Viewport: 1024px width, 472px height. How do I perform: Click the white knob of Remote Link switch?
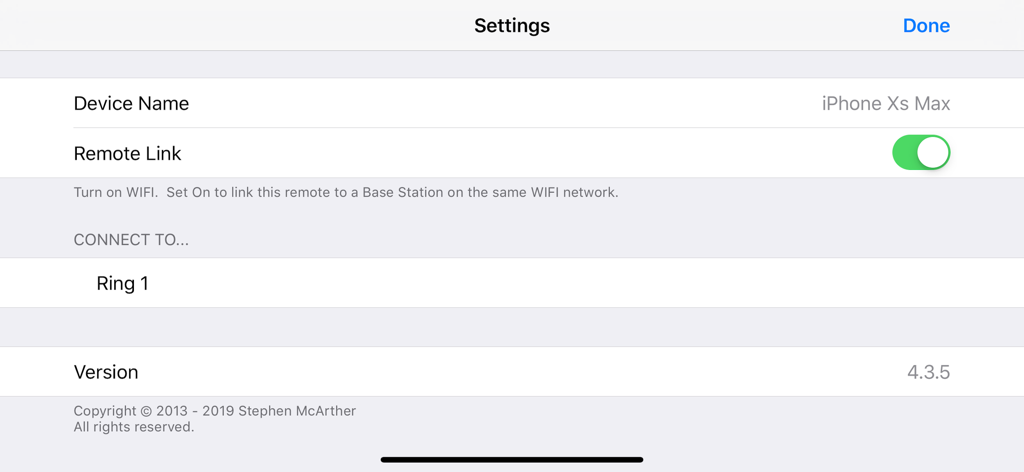click(933, 153)
